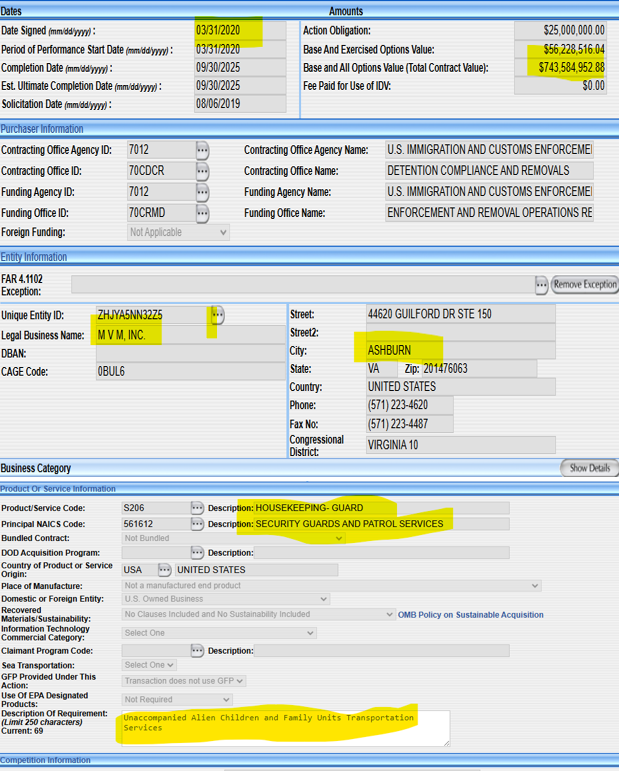Click Period of Performance Start Date field
Viewport: 619px width, 772px height.
click(x=240, y=50)
